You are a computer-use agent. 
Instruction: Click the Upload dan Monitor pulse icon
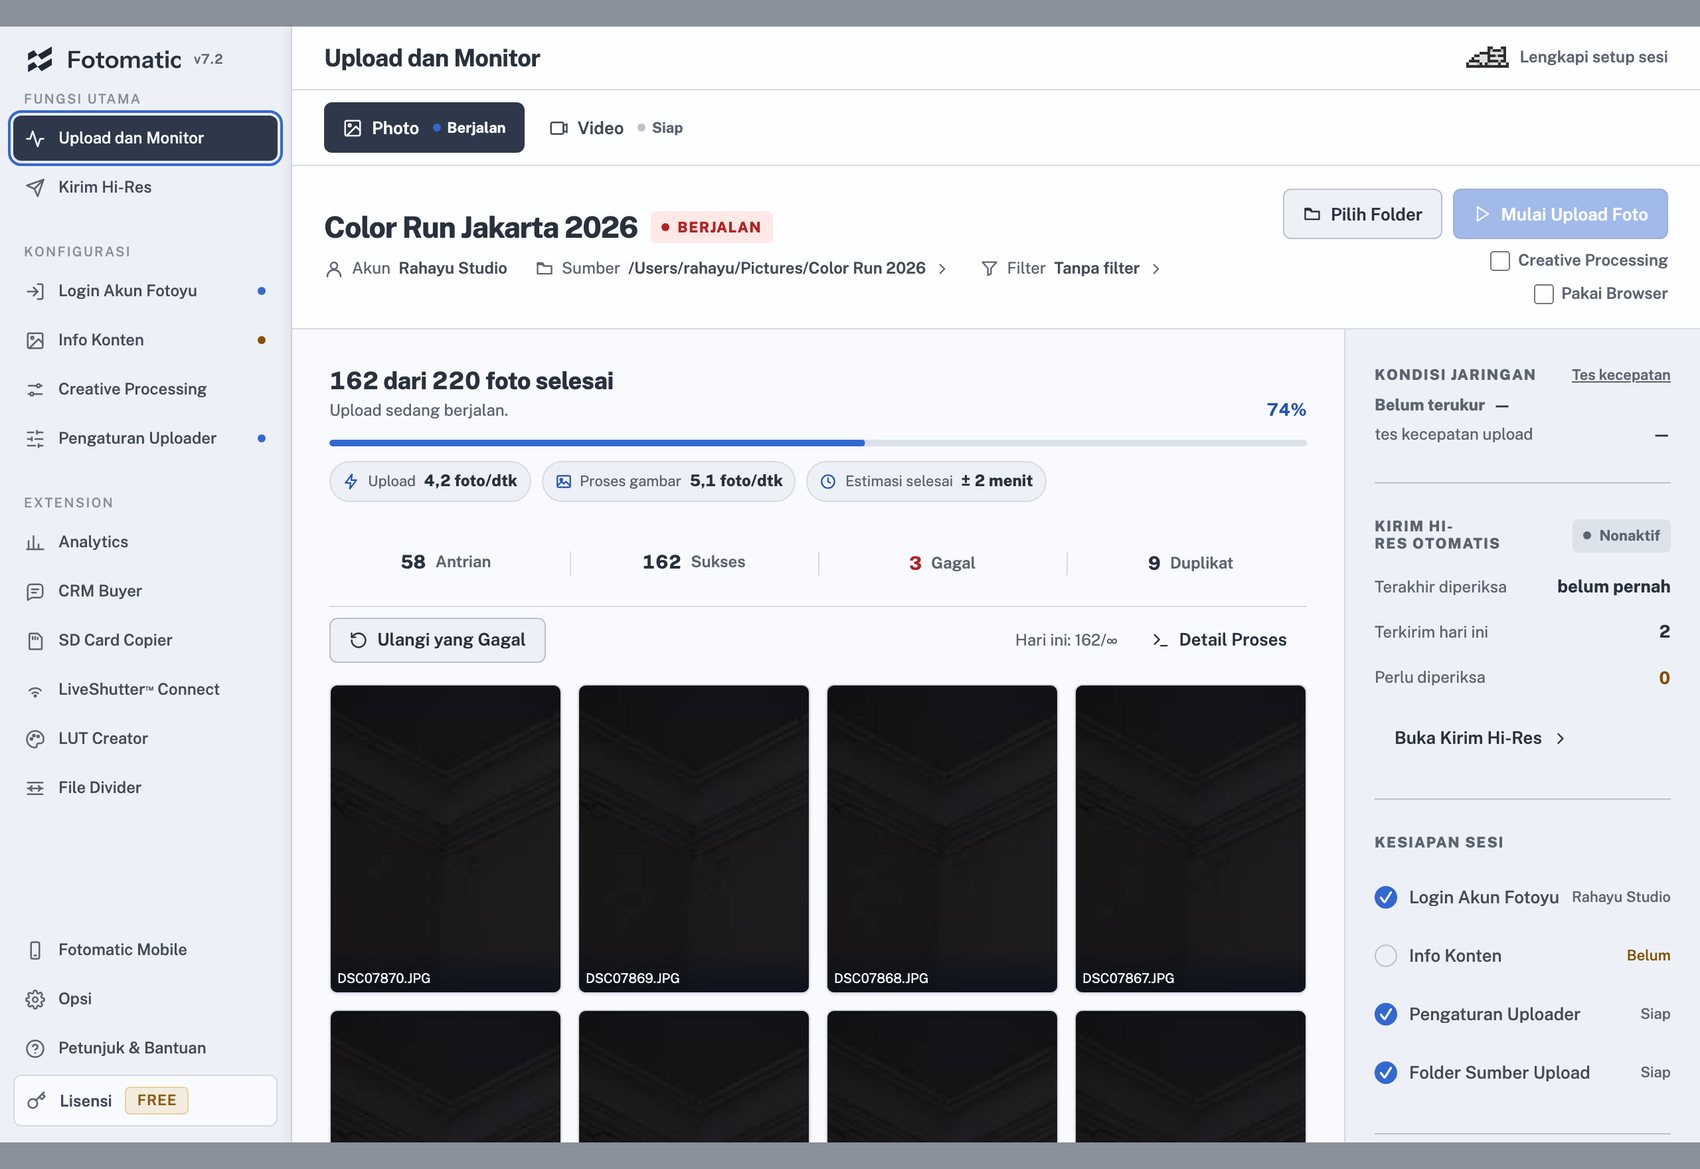point(35,138)
